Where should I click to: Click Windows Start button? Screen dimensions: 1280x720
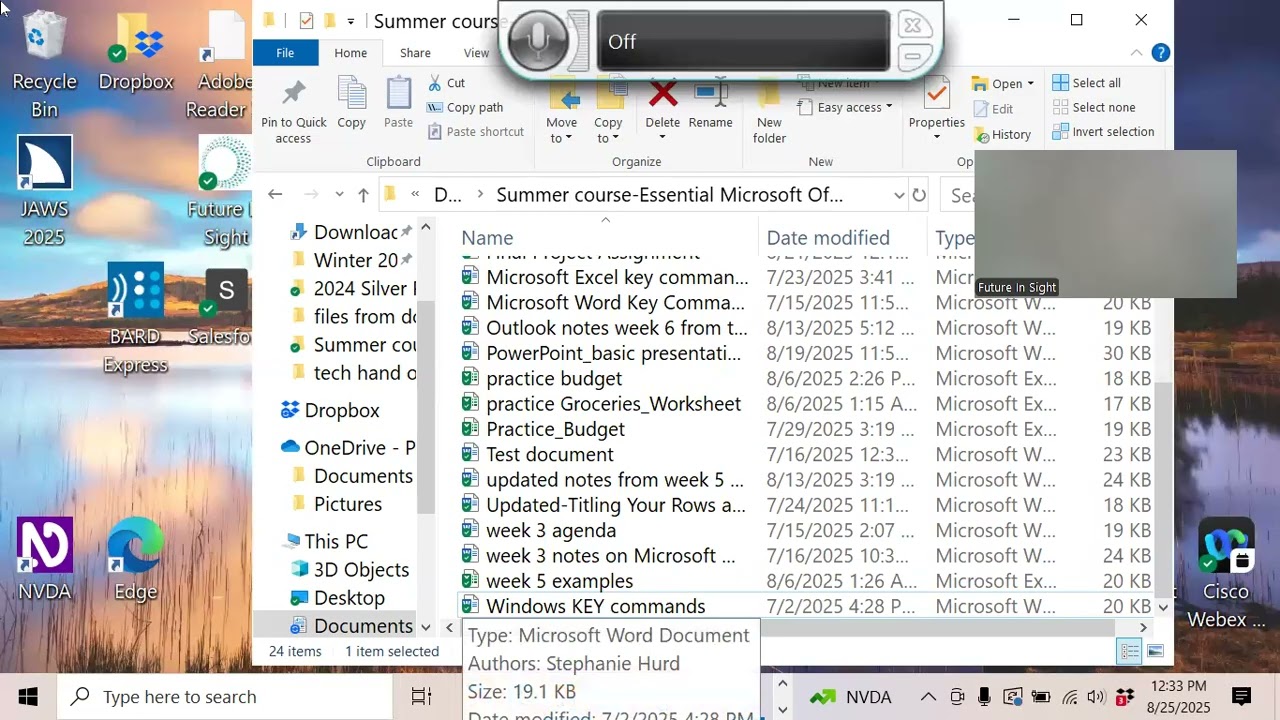[x=27, y=697]
